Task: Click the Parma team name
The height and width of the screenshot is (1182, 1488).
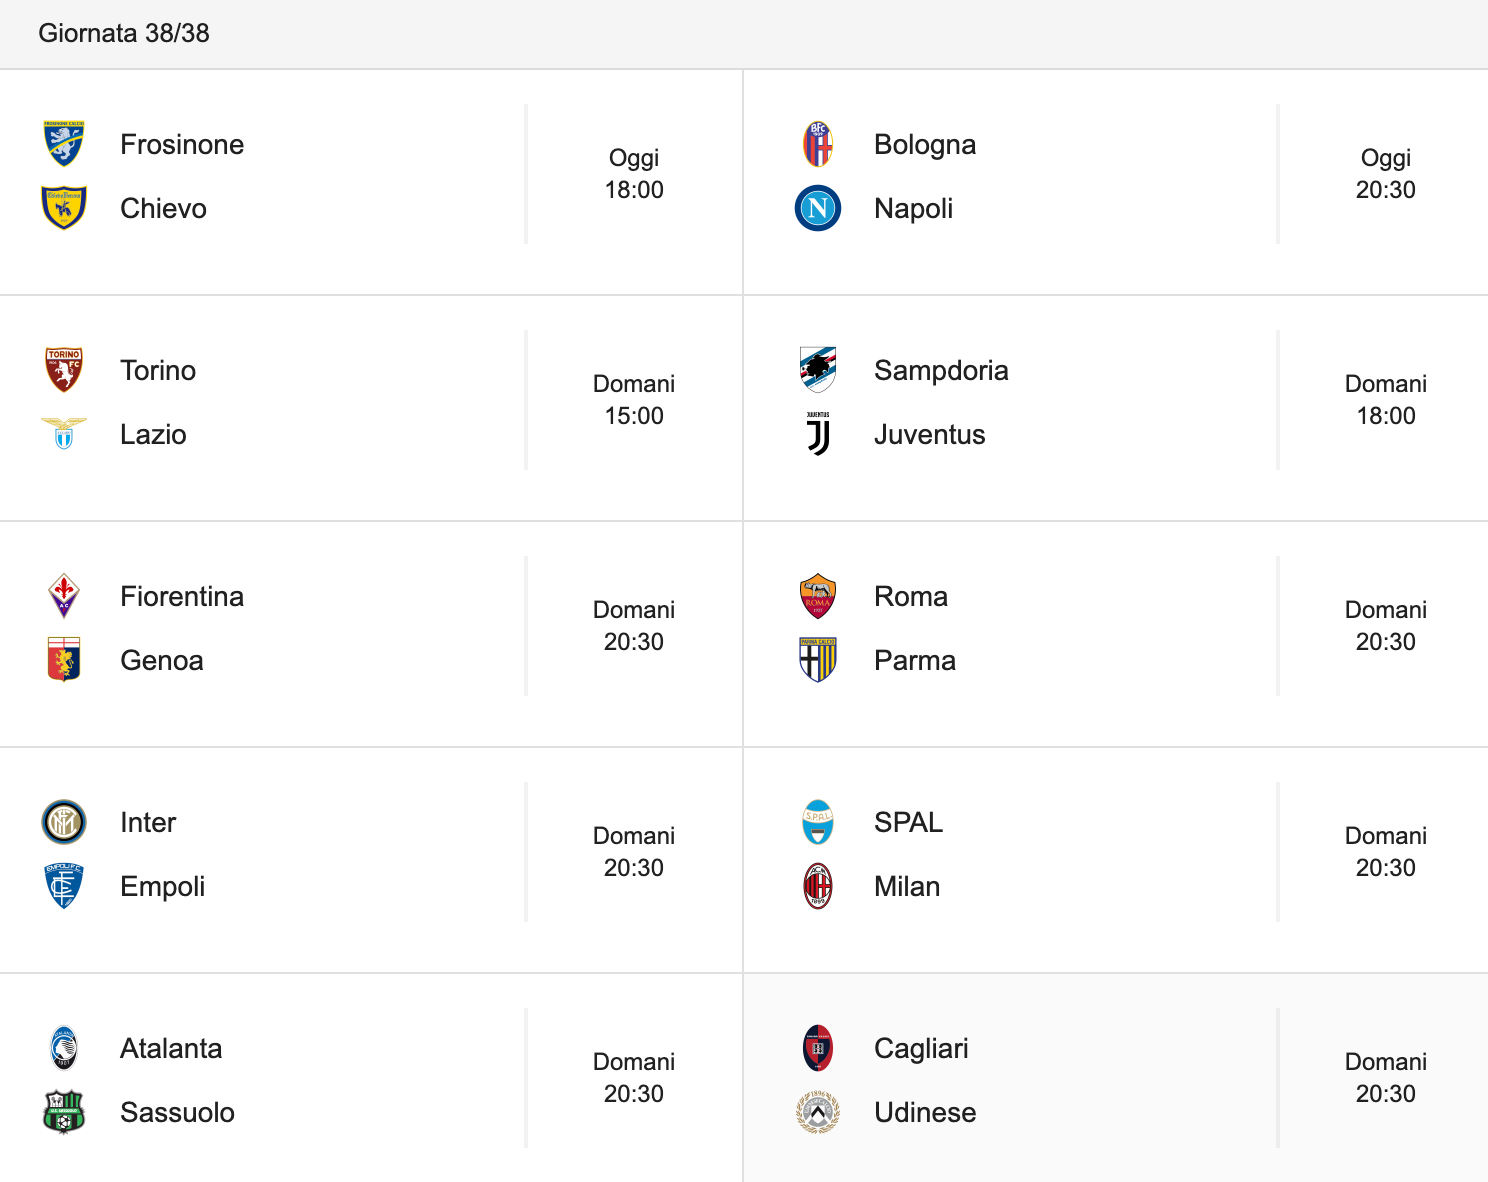Action: (x=915, y=660)
